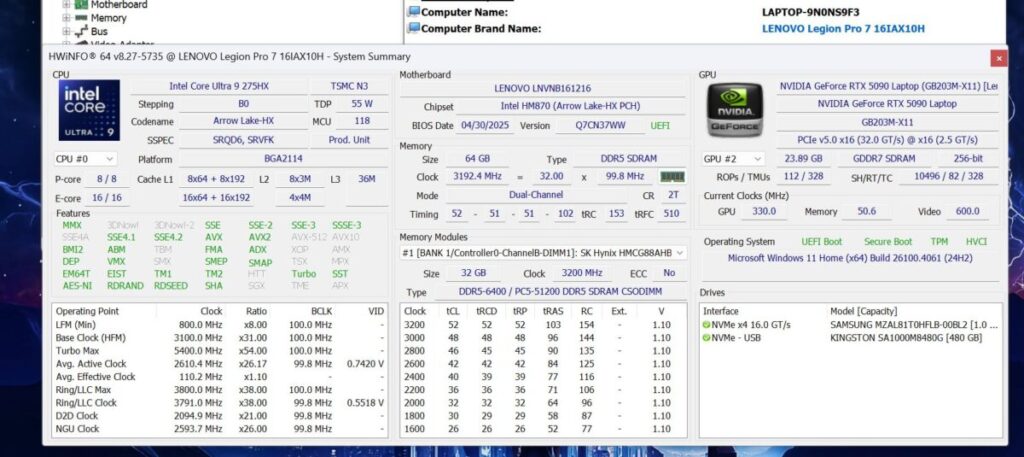
Task: Select the Bus tree item
Action: (x=99, y=31)
